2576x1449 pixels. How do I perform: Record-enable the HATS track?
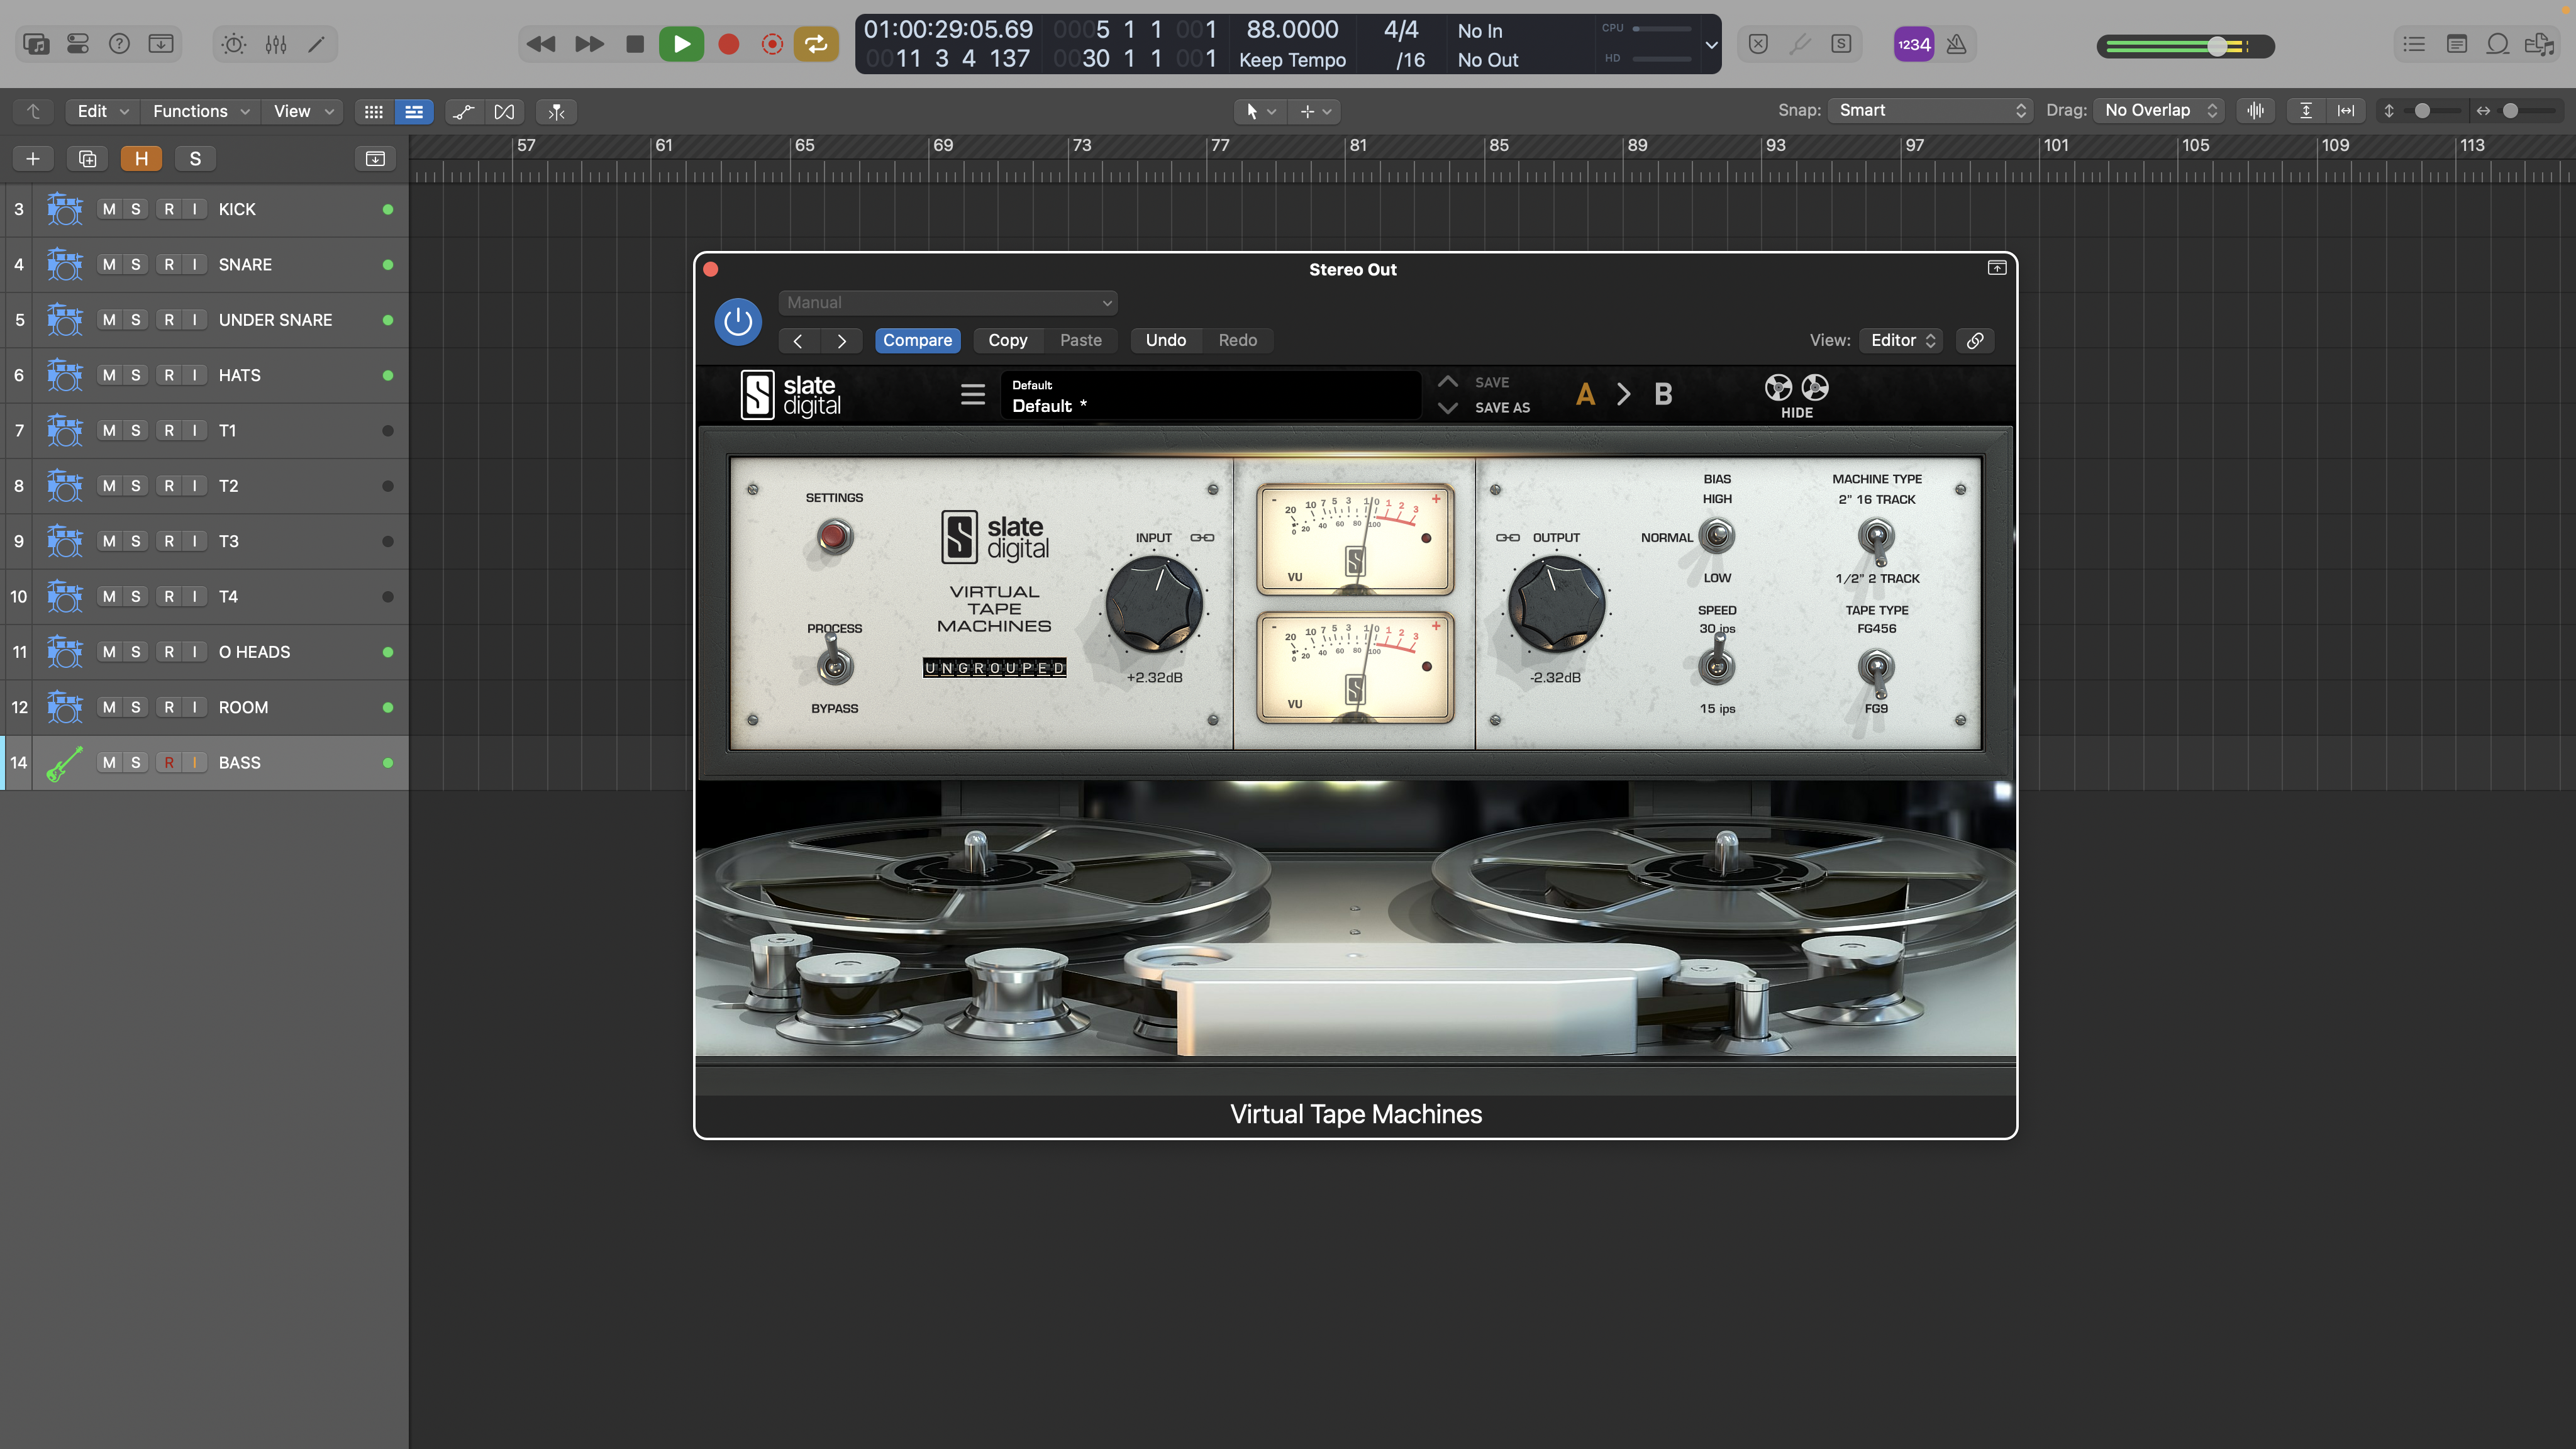pyautogui.click(x=169, y=375)
